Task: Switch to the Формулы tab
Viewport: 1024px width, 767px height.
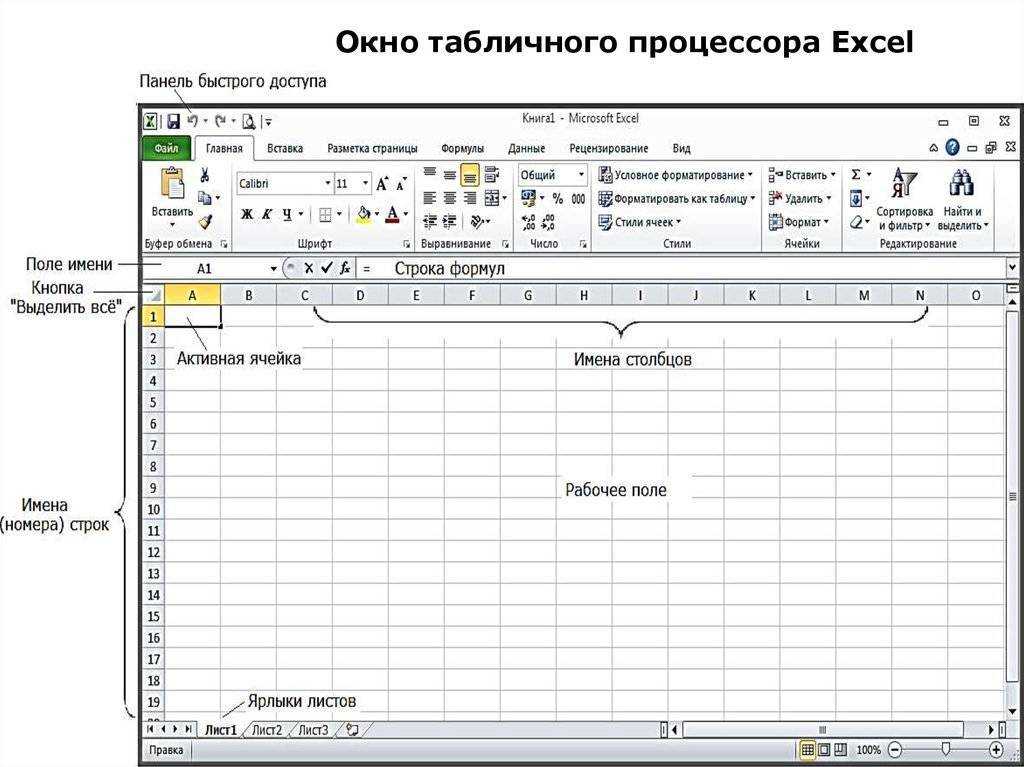Action: (x=462, y=148)
